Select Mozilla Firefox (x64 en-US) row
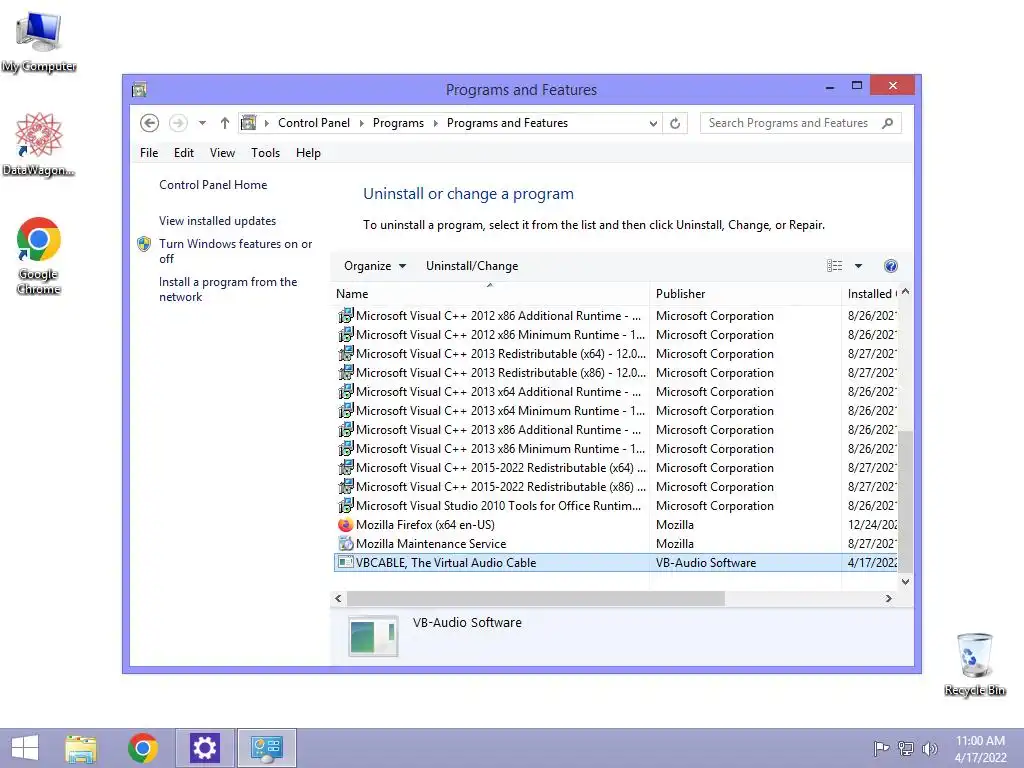This screenshot has height=768, width=1024. (617, 525)
